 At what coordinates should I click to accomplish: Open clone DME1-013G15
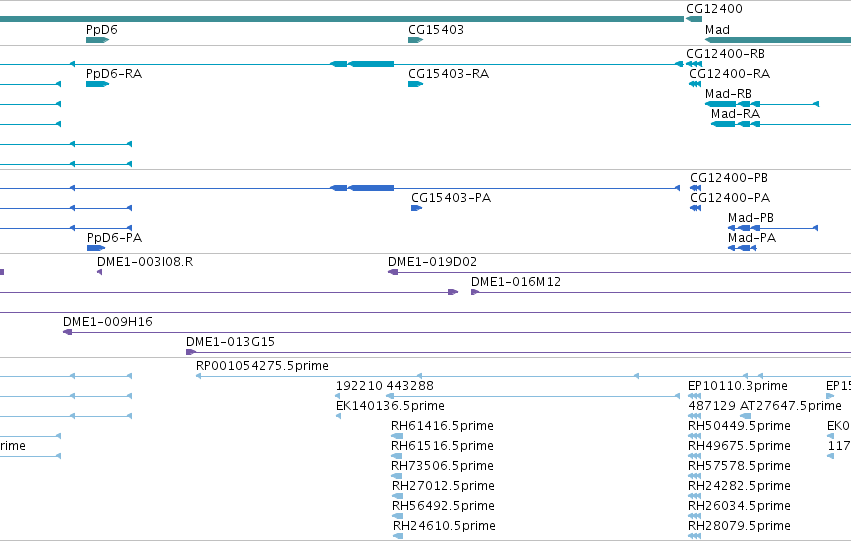tap(230, 342)
